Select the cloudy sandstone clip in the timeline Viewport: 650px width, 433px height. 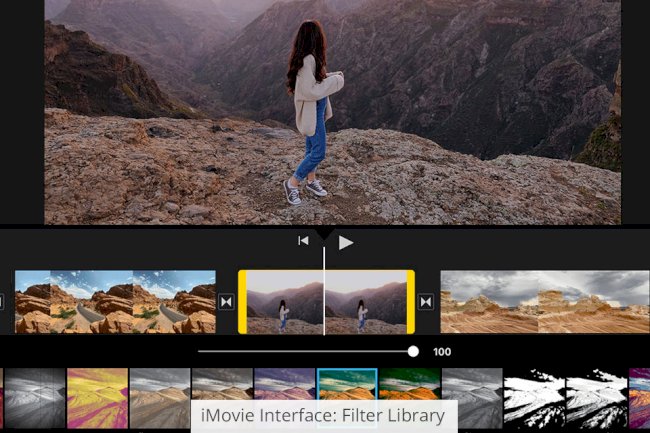coord(545,302)
